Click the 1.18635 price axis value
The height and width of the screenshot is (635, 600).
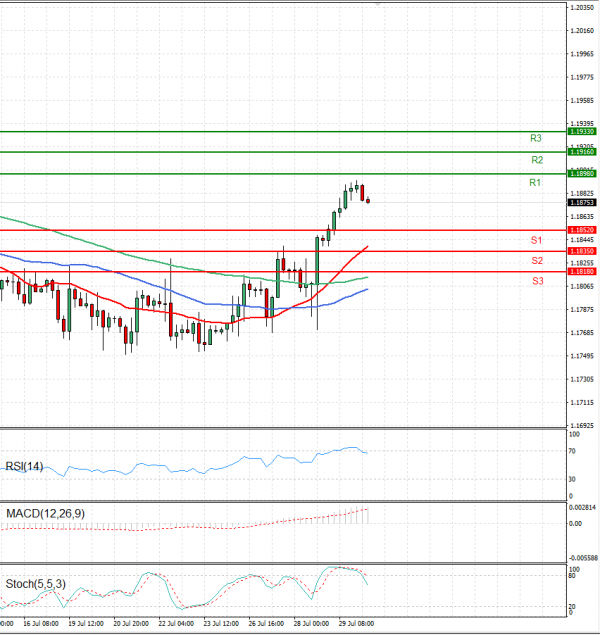point(582,217)
